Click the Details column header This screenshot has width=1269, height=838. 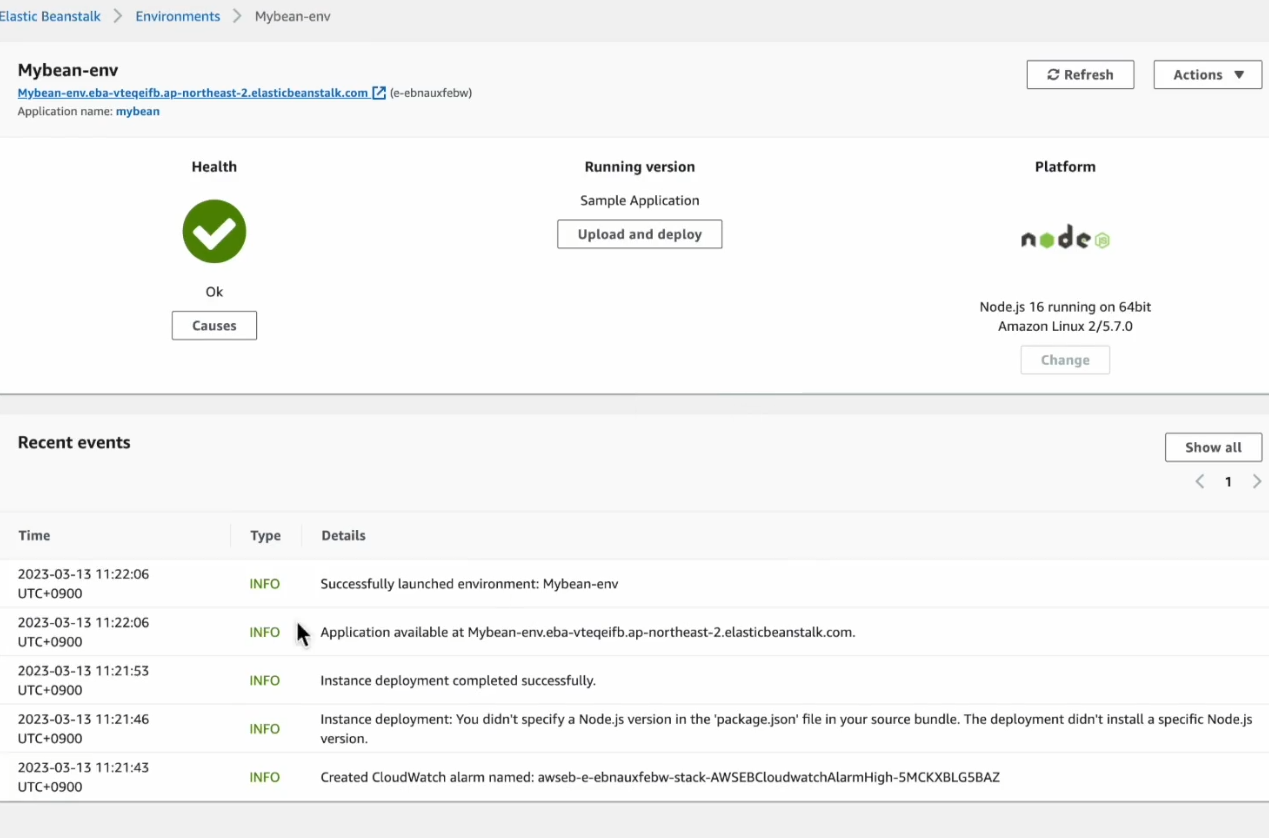343,536
